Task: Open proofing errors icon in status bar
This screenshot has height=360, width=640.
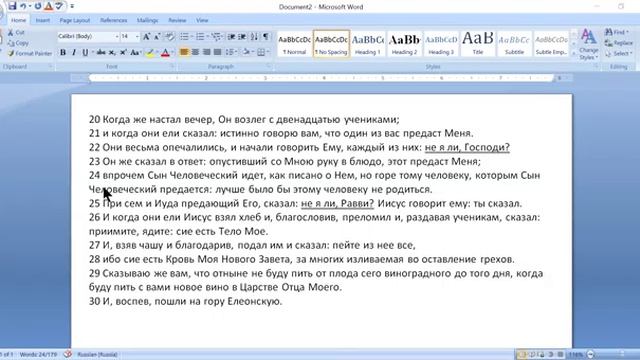Action: [68, 354]
